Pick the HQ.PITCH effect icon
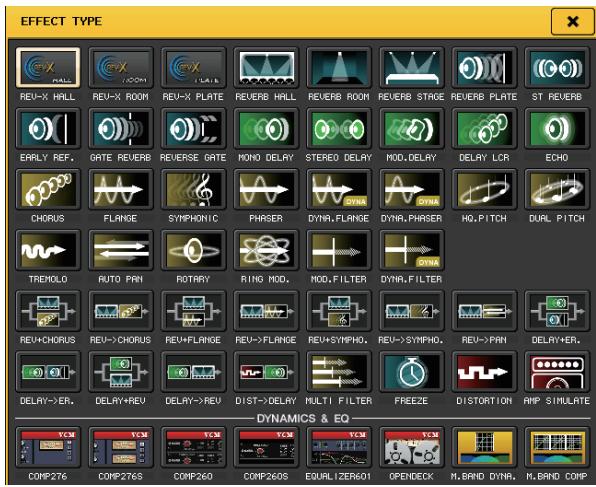Image resolution: width=596 pixels, height=487 pixels. click(484, 189)
